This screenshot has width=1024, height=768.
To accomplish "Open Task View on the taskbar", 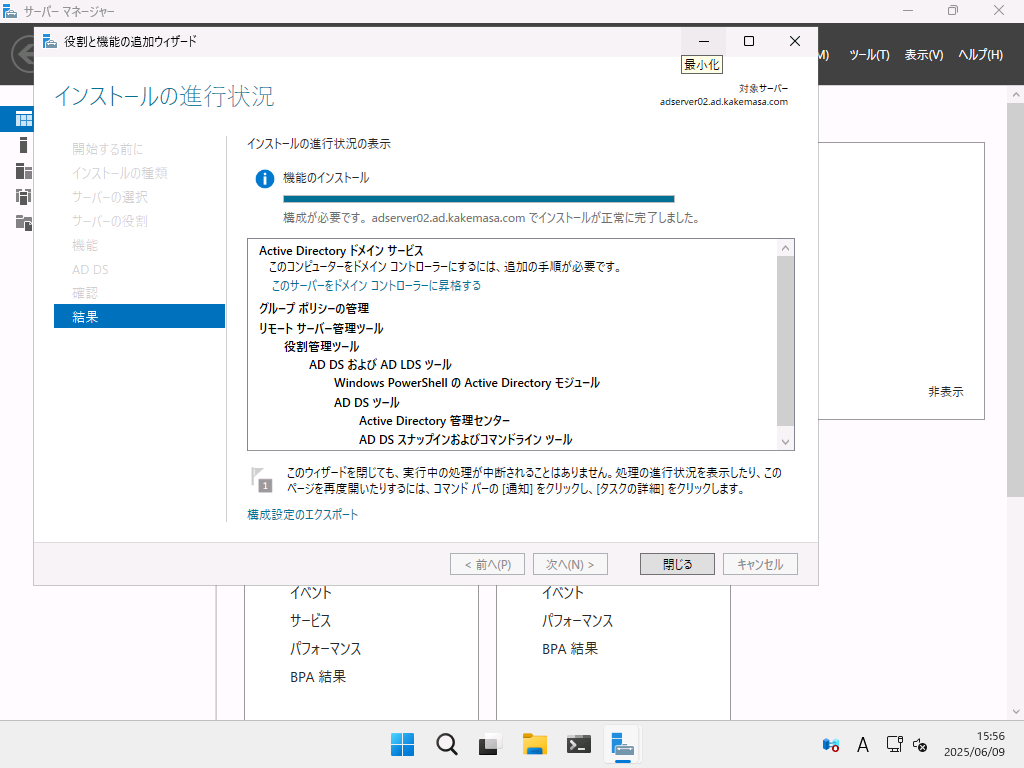I will click(x=490, y=744).
